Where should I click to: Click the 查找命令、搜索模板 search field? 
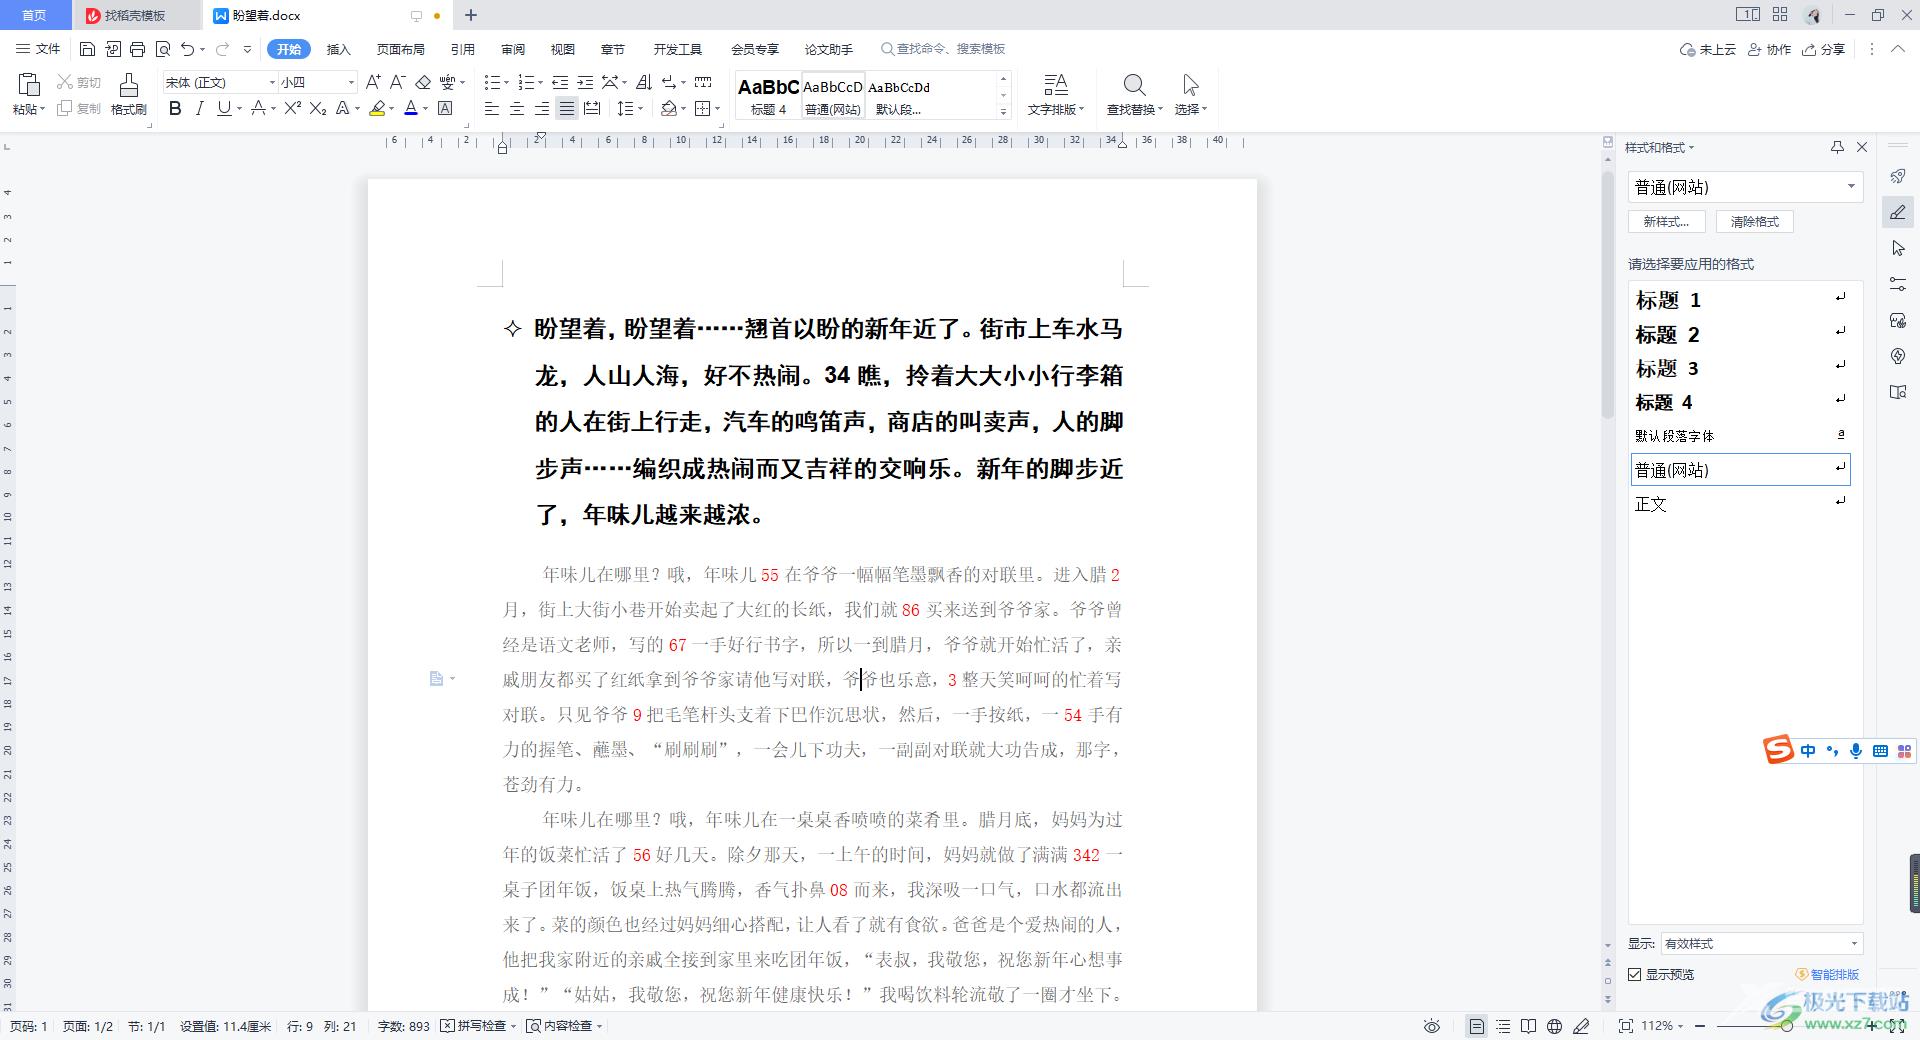tap(943, 49)
